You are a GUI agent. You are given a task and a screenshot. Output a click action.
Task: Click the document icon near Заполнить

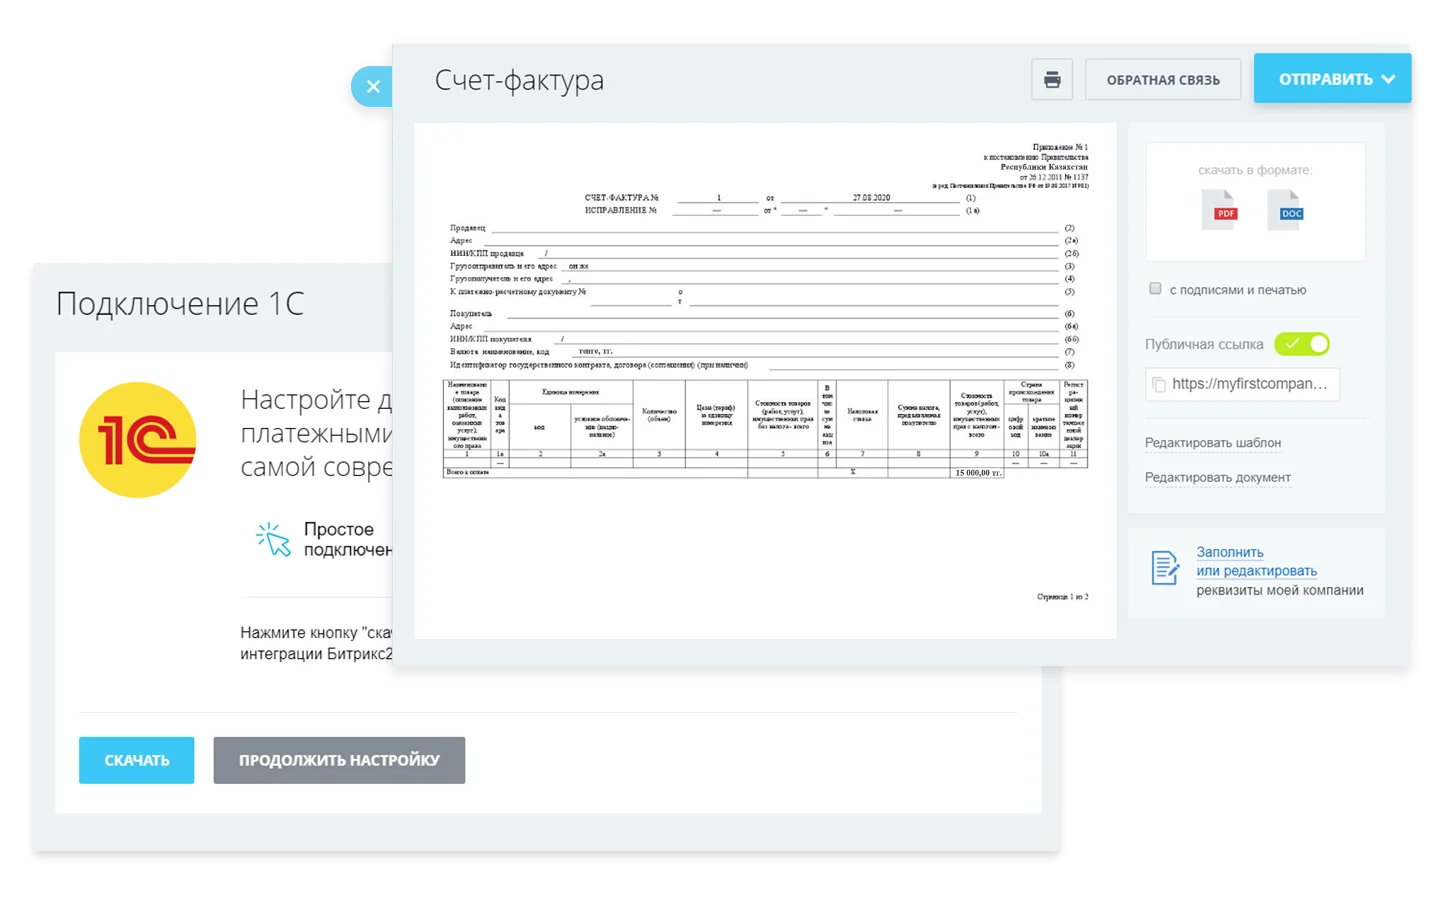click(1164, 568)
